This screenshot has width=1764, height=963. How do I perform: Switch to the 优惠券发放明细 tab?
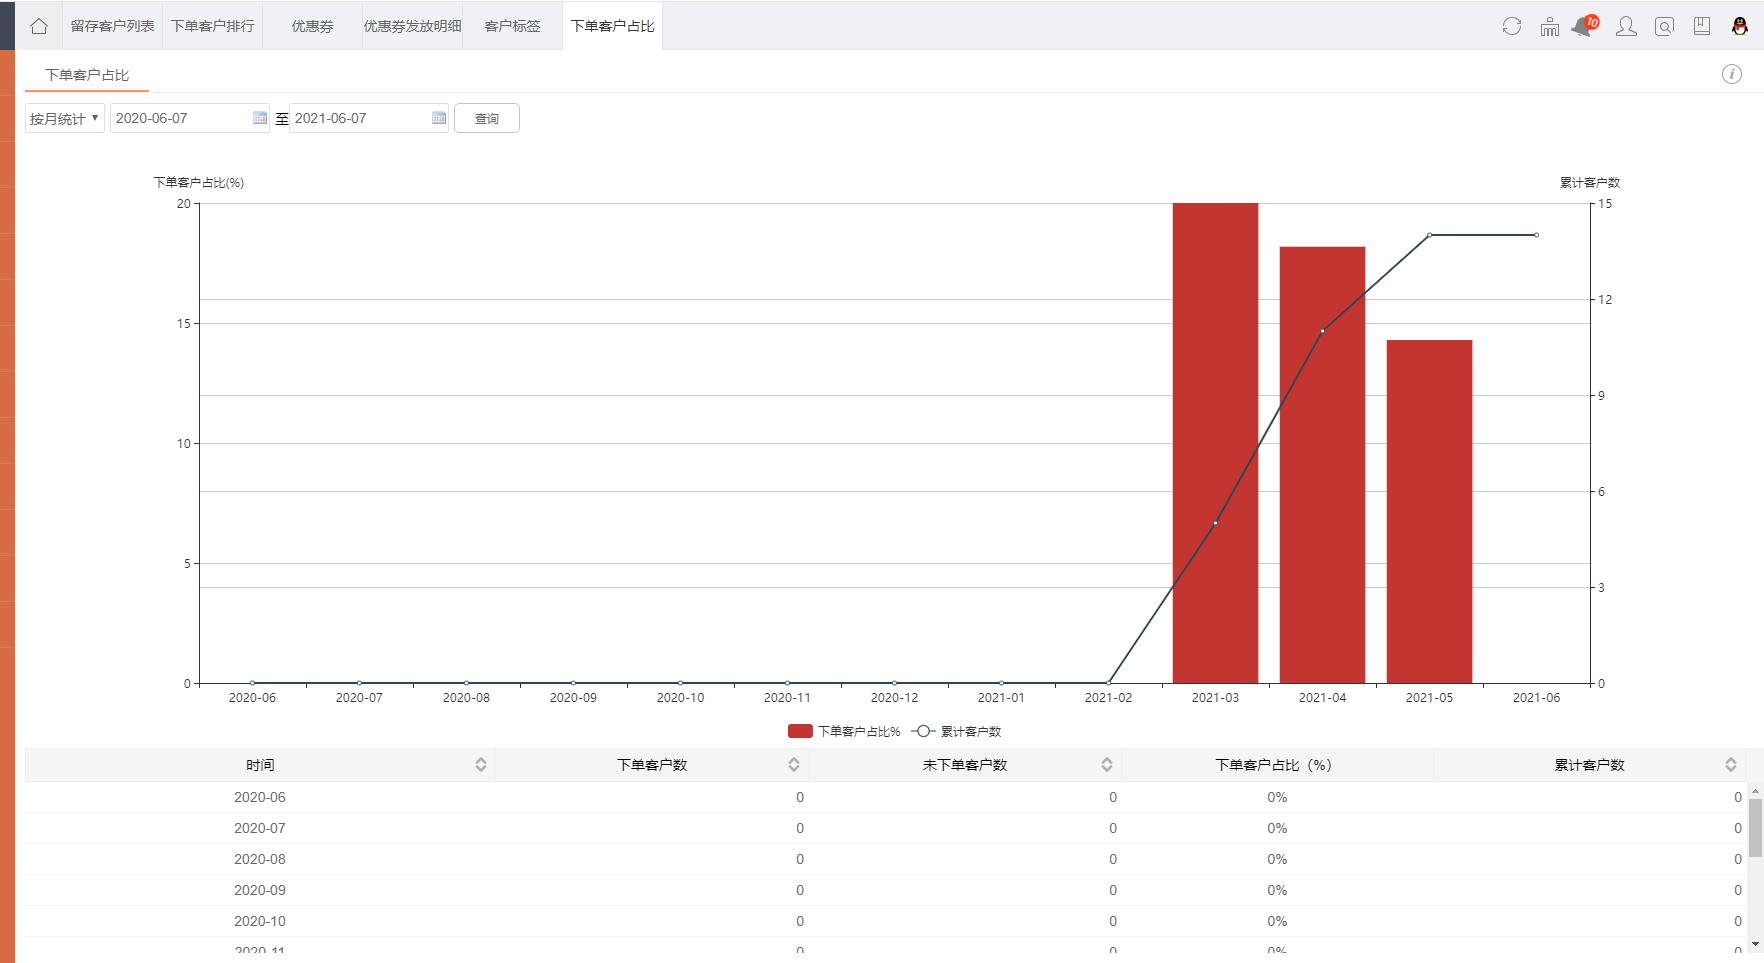coord(412,26)
